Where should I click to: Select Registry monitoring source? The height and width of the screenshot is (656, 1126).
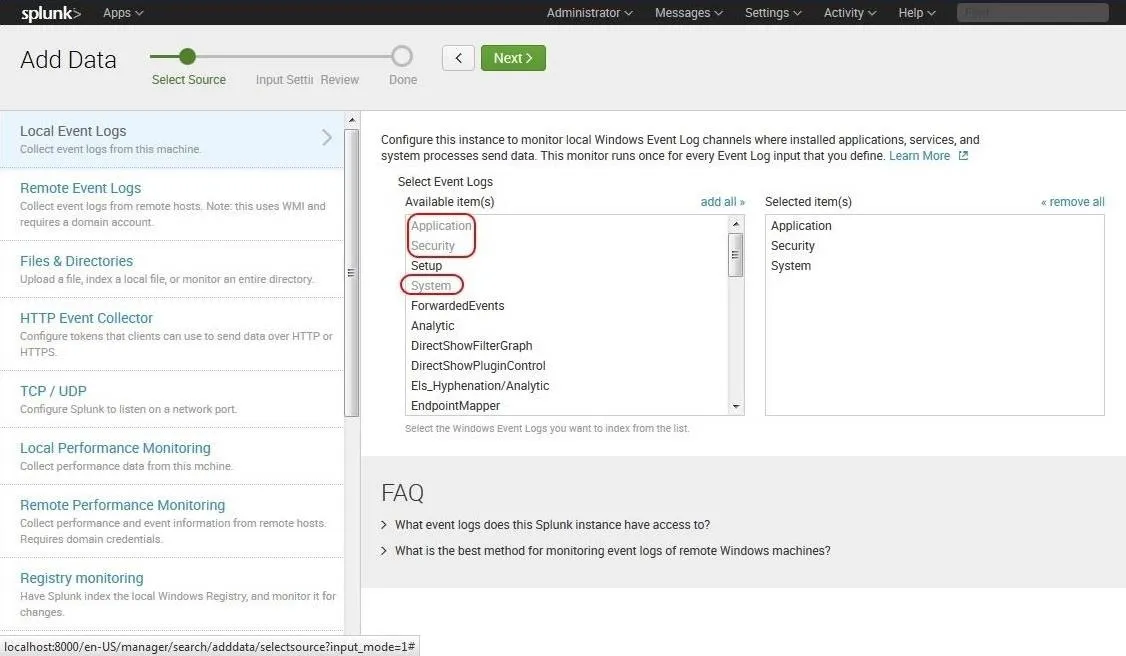click(x=172, y=594)
